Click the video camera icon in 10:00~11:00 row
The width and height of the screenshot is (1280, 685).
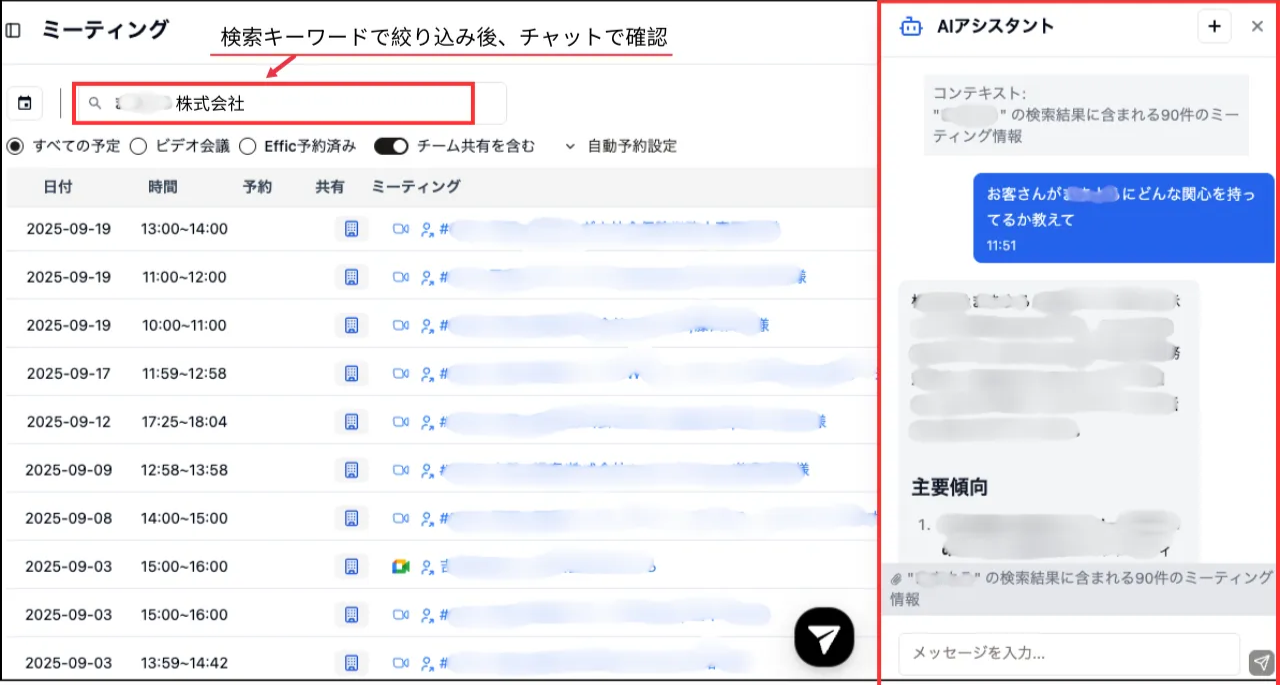401,325
